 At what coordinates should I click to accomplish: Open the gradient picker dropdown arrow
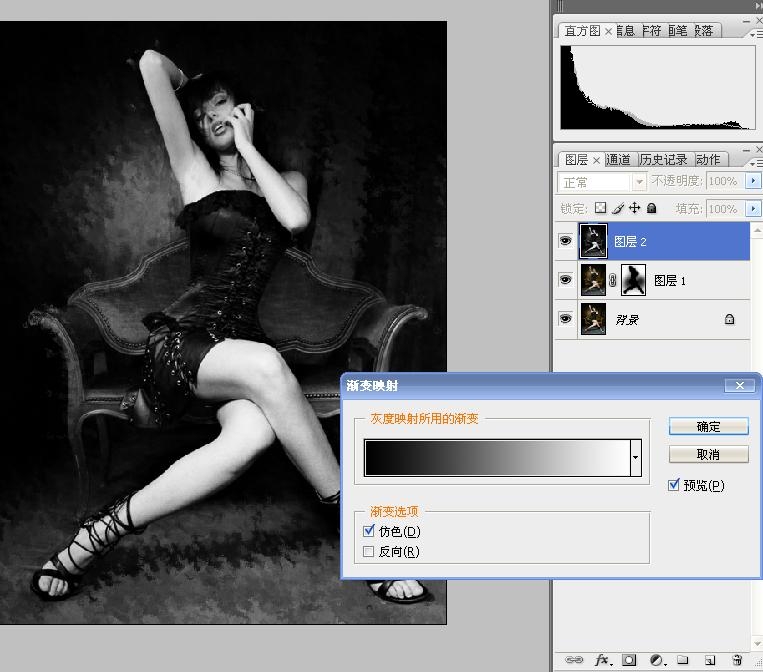click(636, 457)
